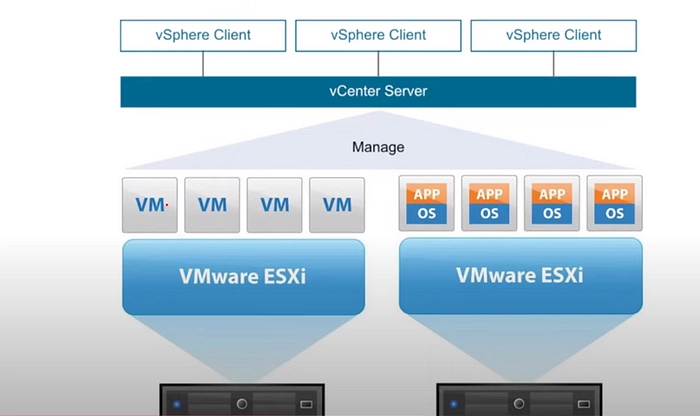This screenshot has height=416, width=700.
Task: Select the first APP/OS icon
Action: tap(426, 204)
